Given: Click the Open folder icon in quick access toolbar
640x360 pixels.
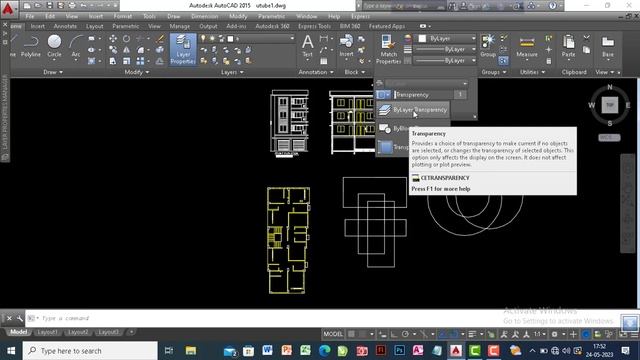Looking at the screenshot, I should (38, 6).
